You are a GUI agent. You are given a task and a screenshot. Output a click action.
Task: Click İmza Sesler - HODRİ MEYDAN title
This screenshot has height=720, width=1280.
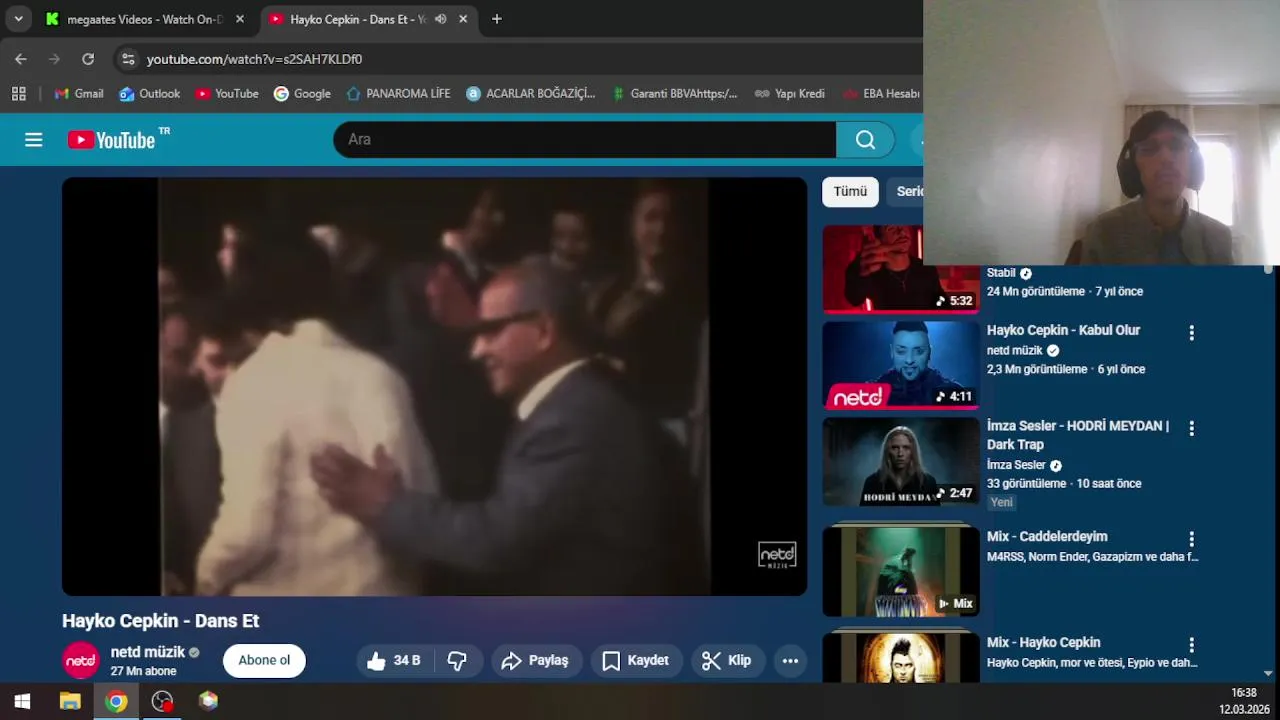click(1078, 435)
